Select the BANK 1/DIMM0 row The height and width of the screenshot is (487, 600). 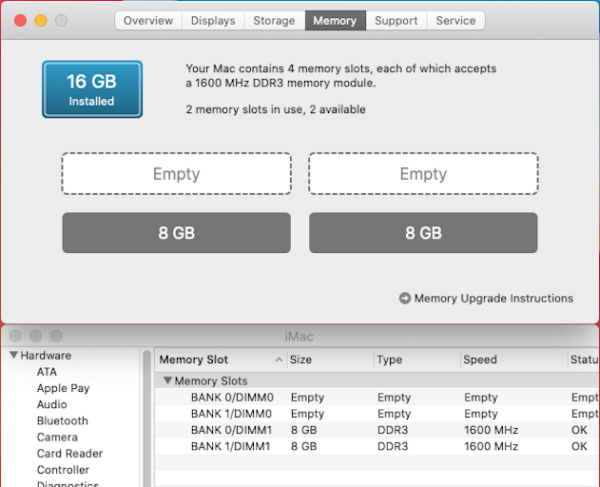(x=377, y=414)
